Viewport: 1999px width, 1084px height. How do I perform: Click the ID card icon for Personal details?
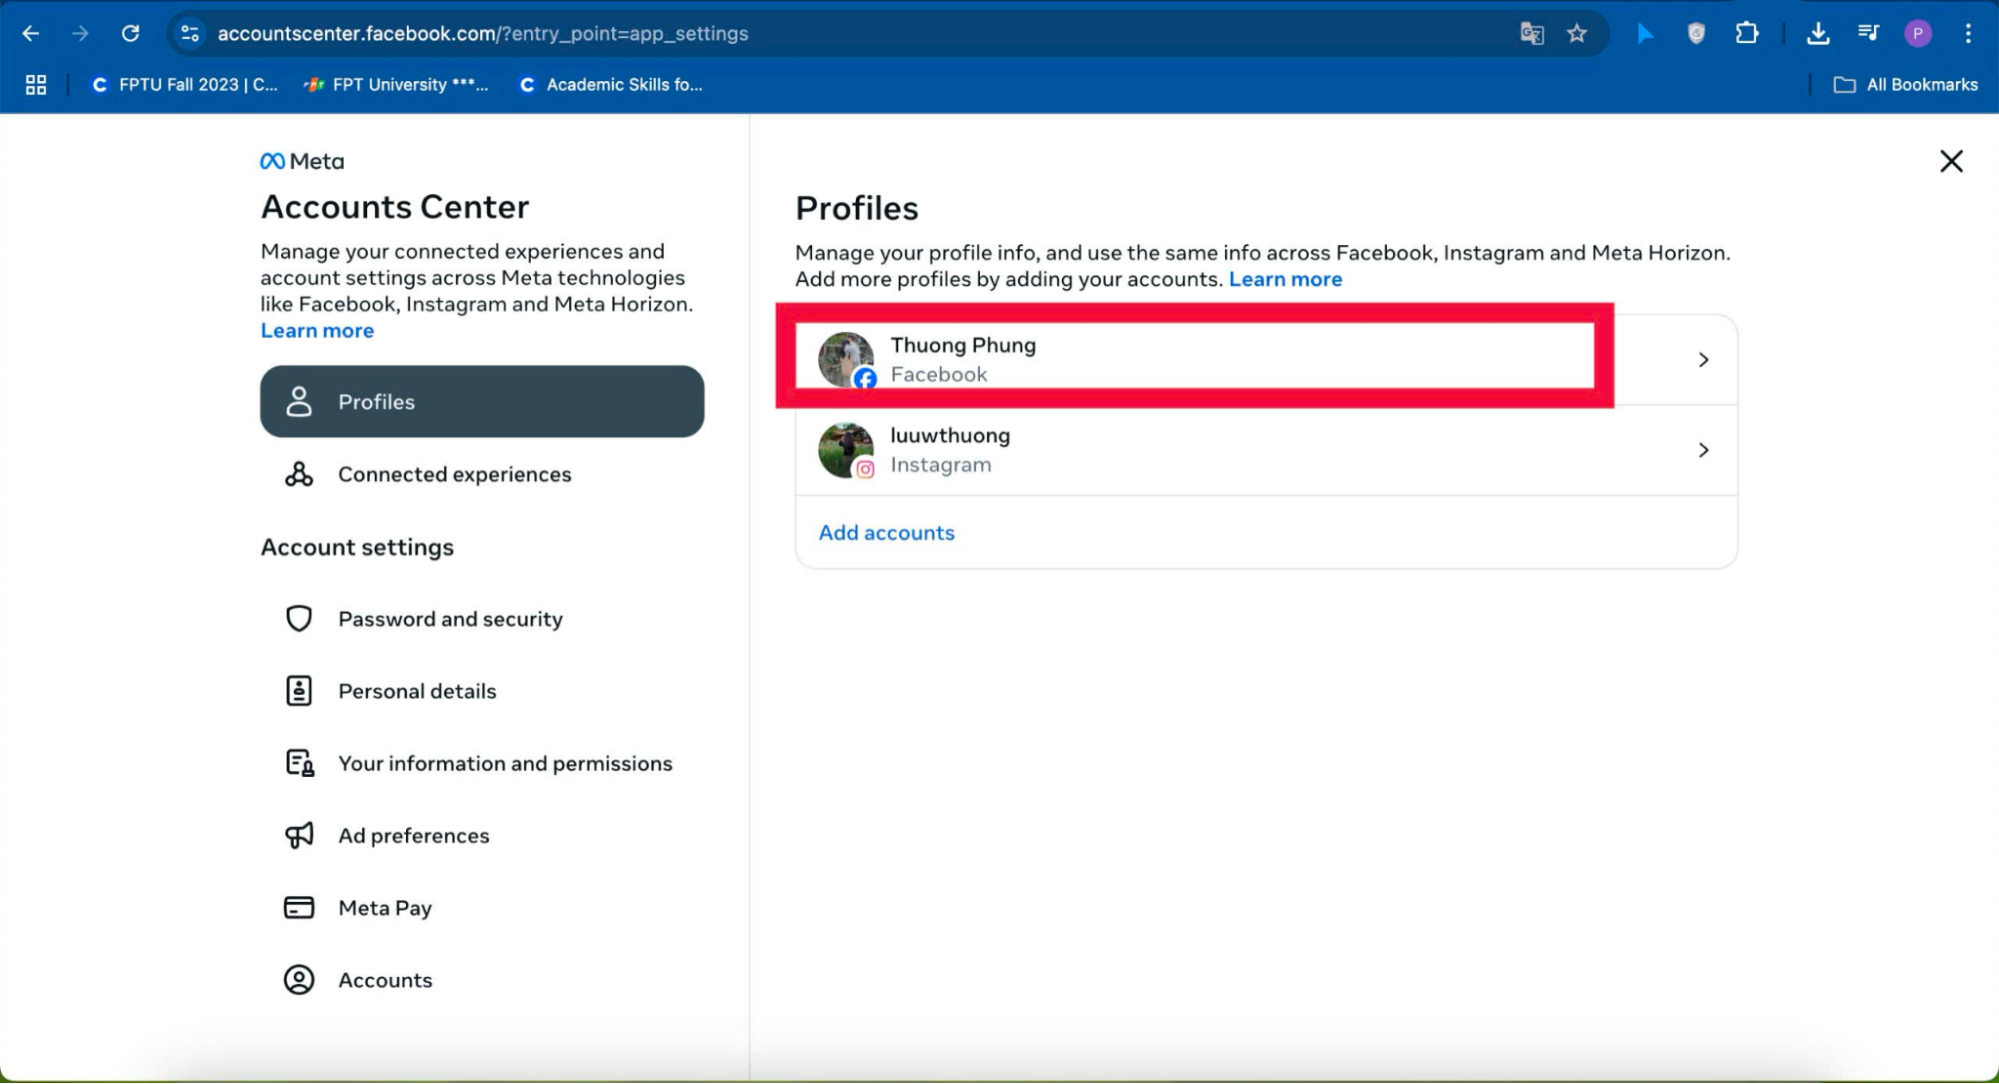[x=299, y=691]
